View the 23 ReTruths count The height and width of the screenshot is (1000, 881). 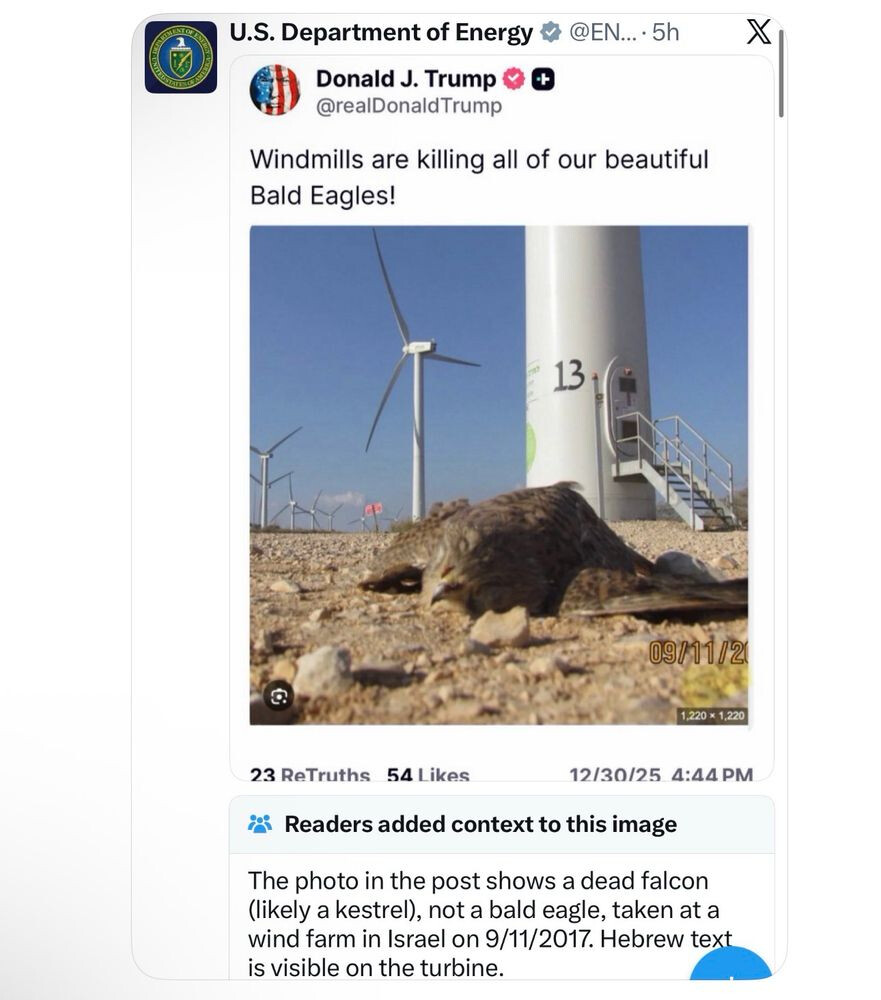click(x=309, y=775)
